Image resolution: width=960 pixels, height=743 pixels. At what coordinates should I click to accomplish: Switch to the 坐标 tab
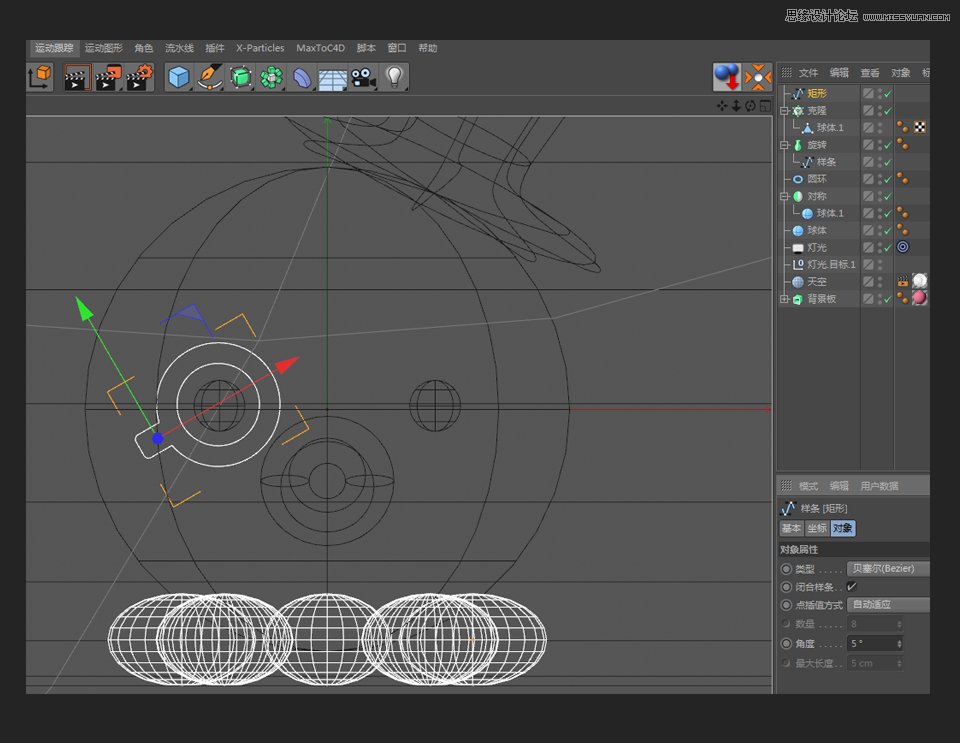(x=817, y=529)
